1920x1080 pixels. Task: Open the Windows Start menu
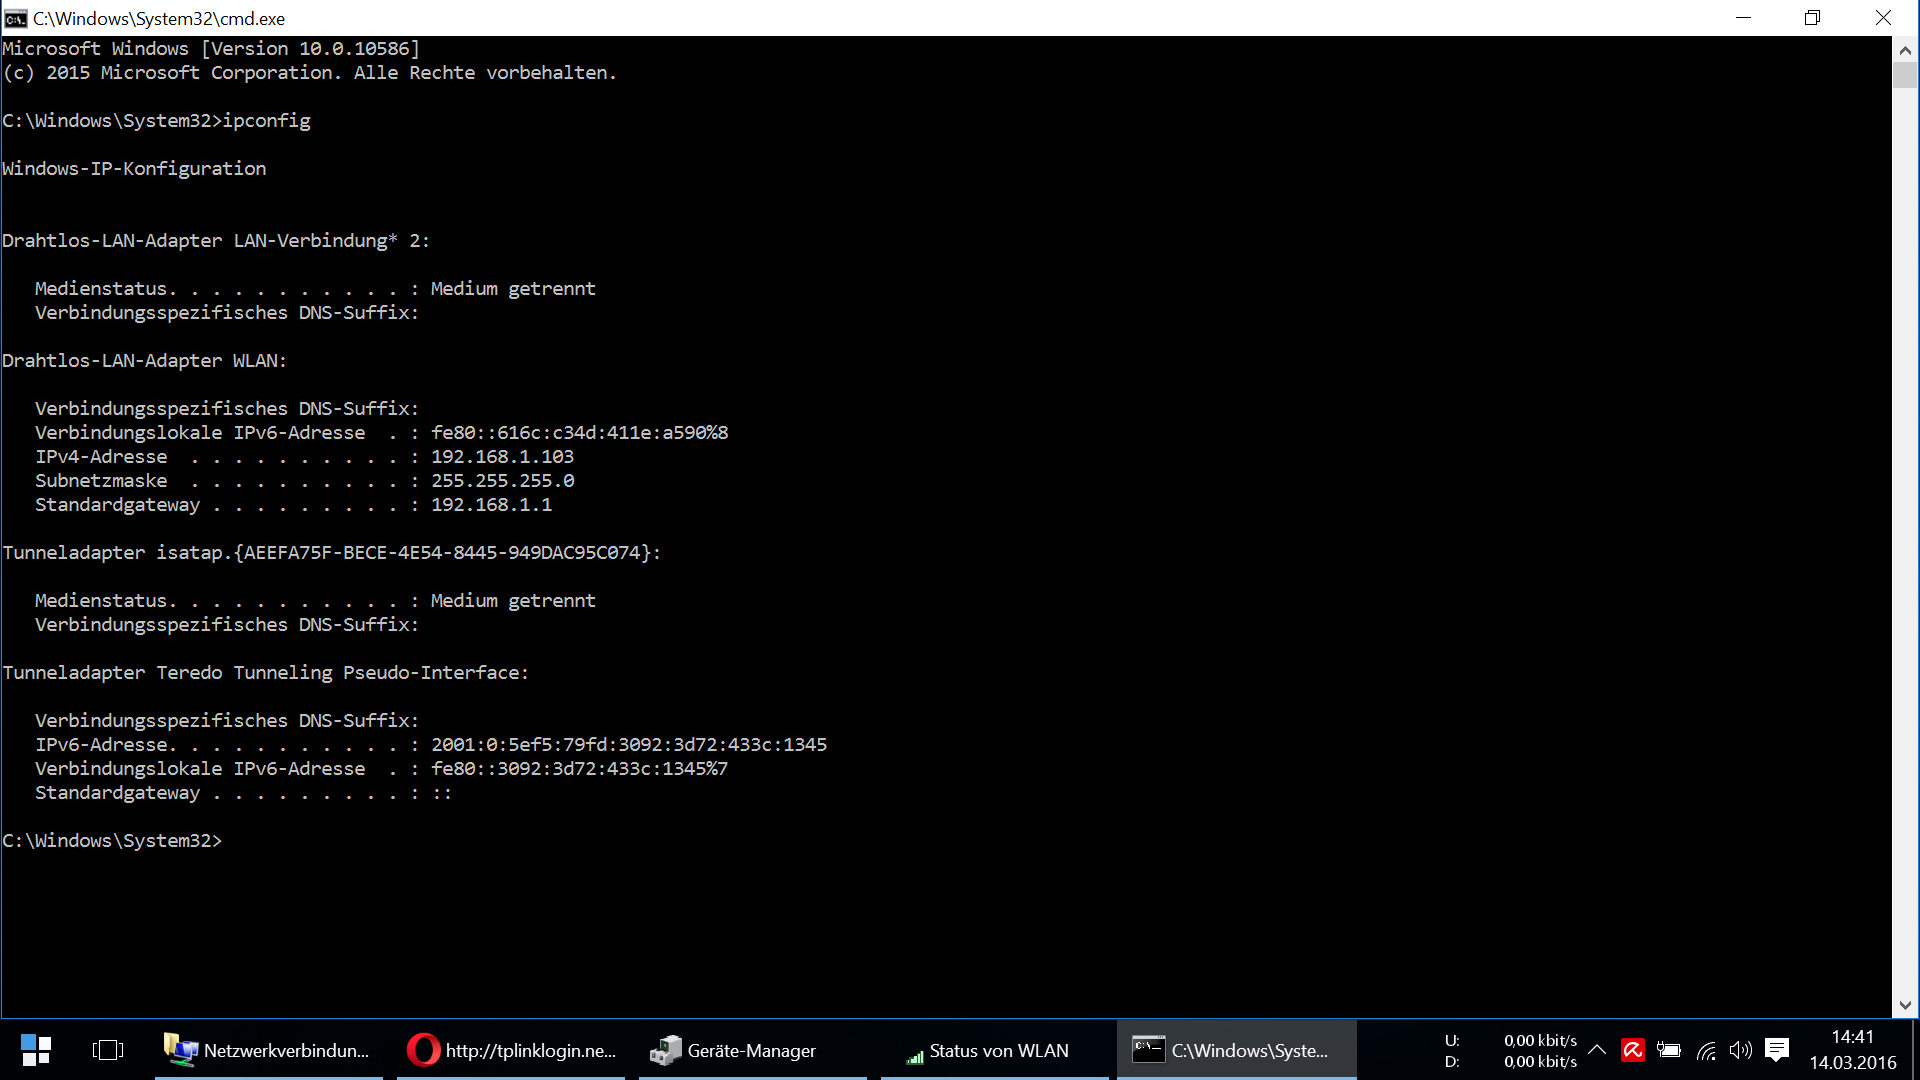36,1050
